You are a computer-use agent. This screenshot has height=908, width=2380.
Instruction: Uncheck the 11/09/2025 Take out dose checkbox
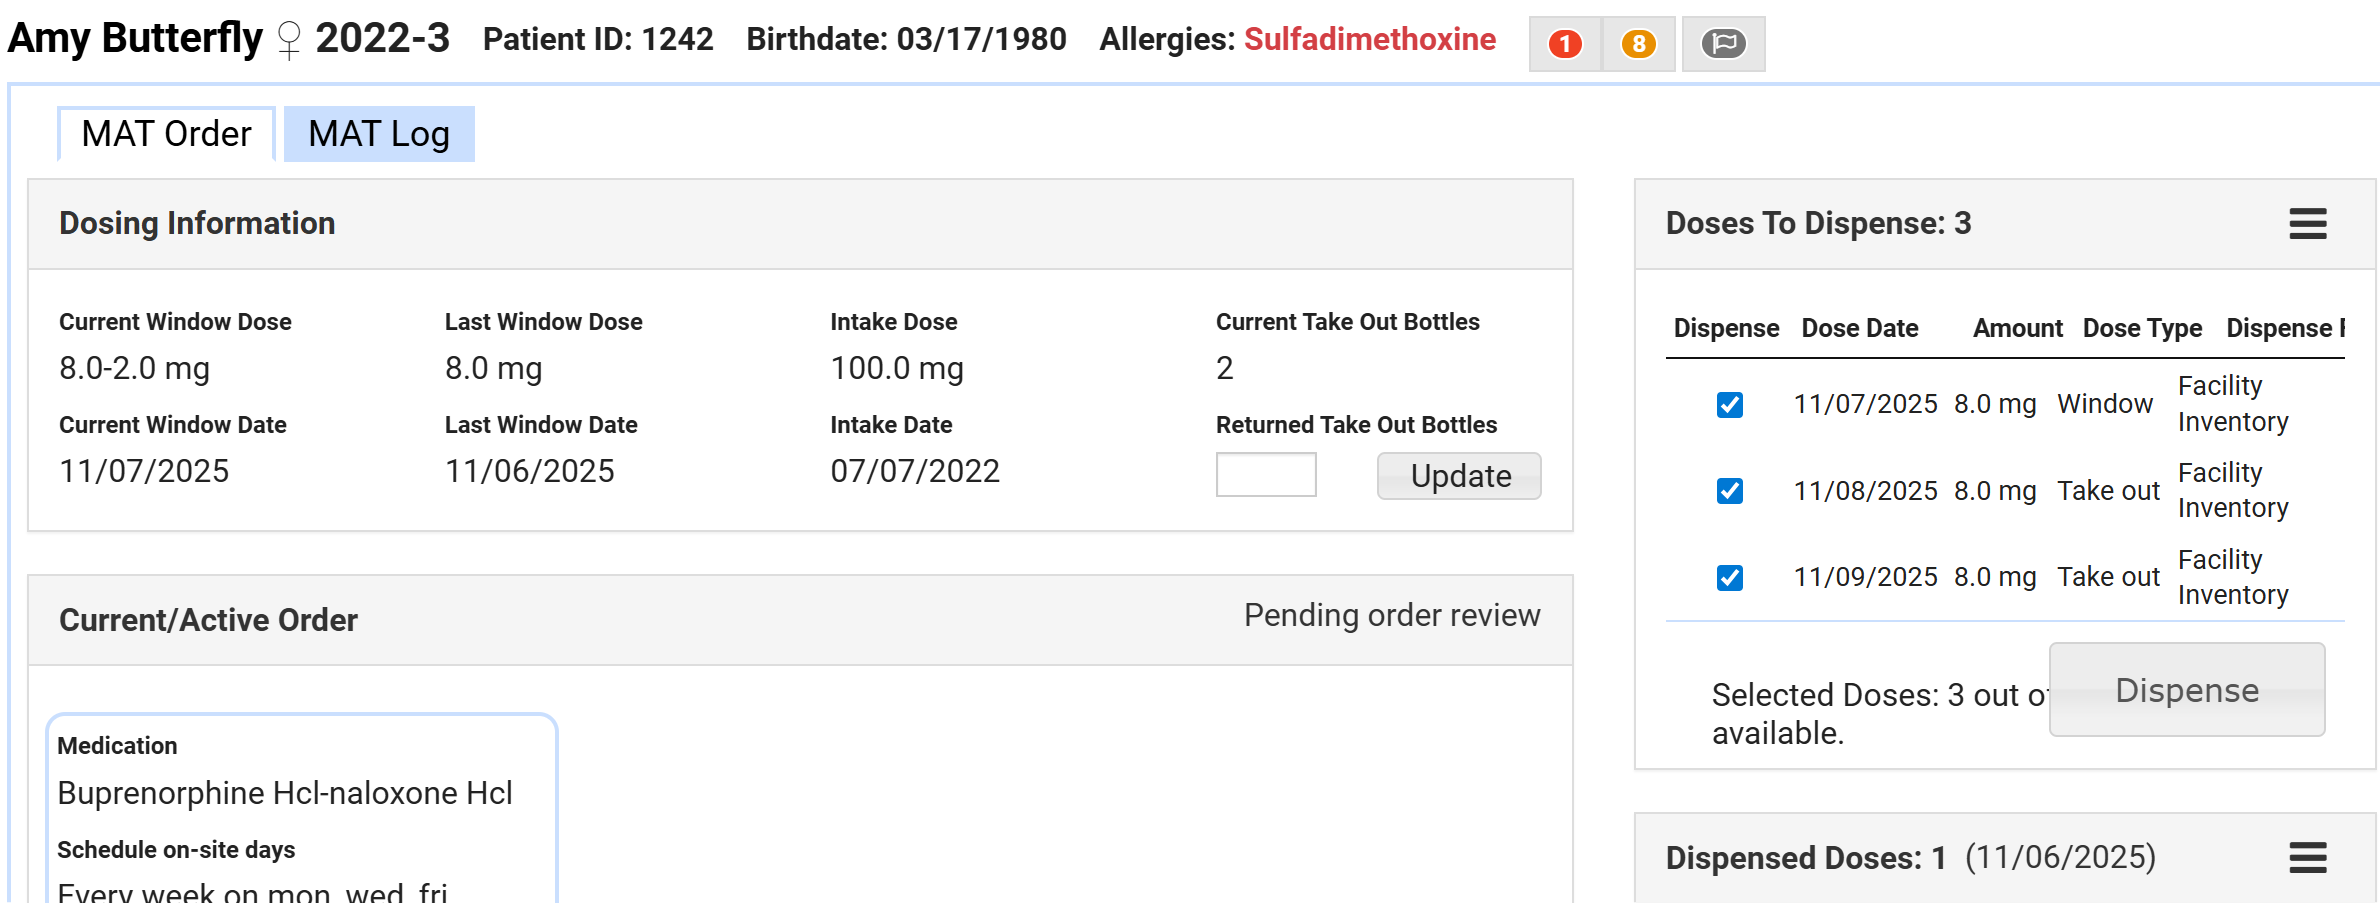click(1729, 578)
